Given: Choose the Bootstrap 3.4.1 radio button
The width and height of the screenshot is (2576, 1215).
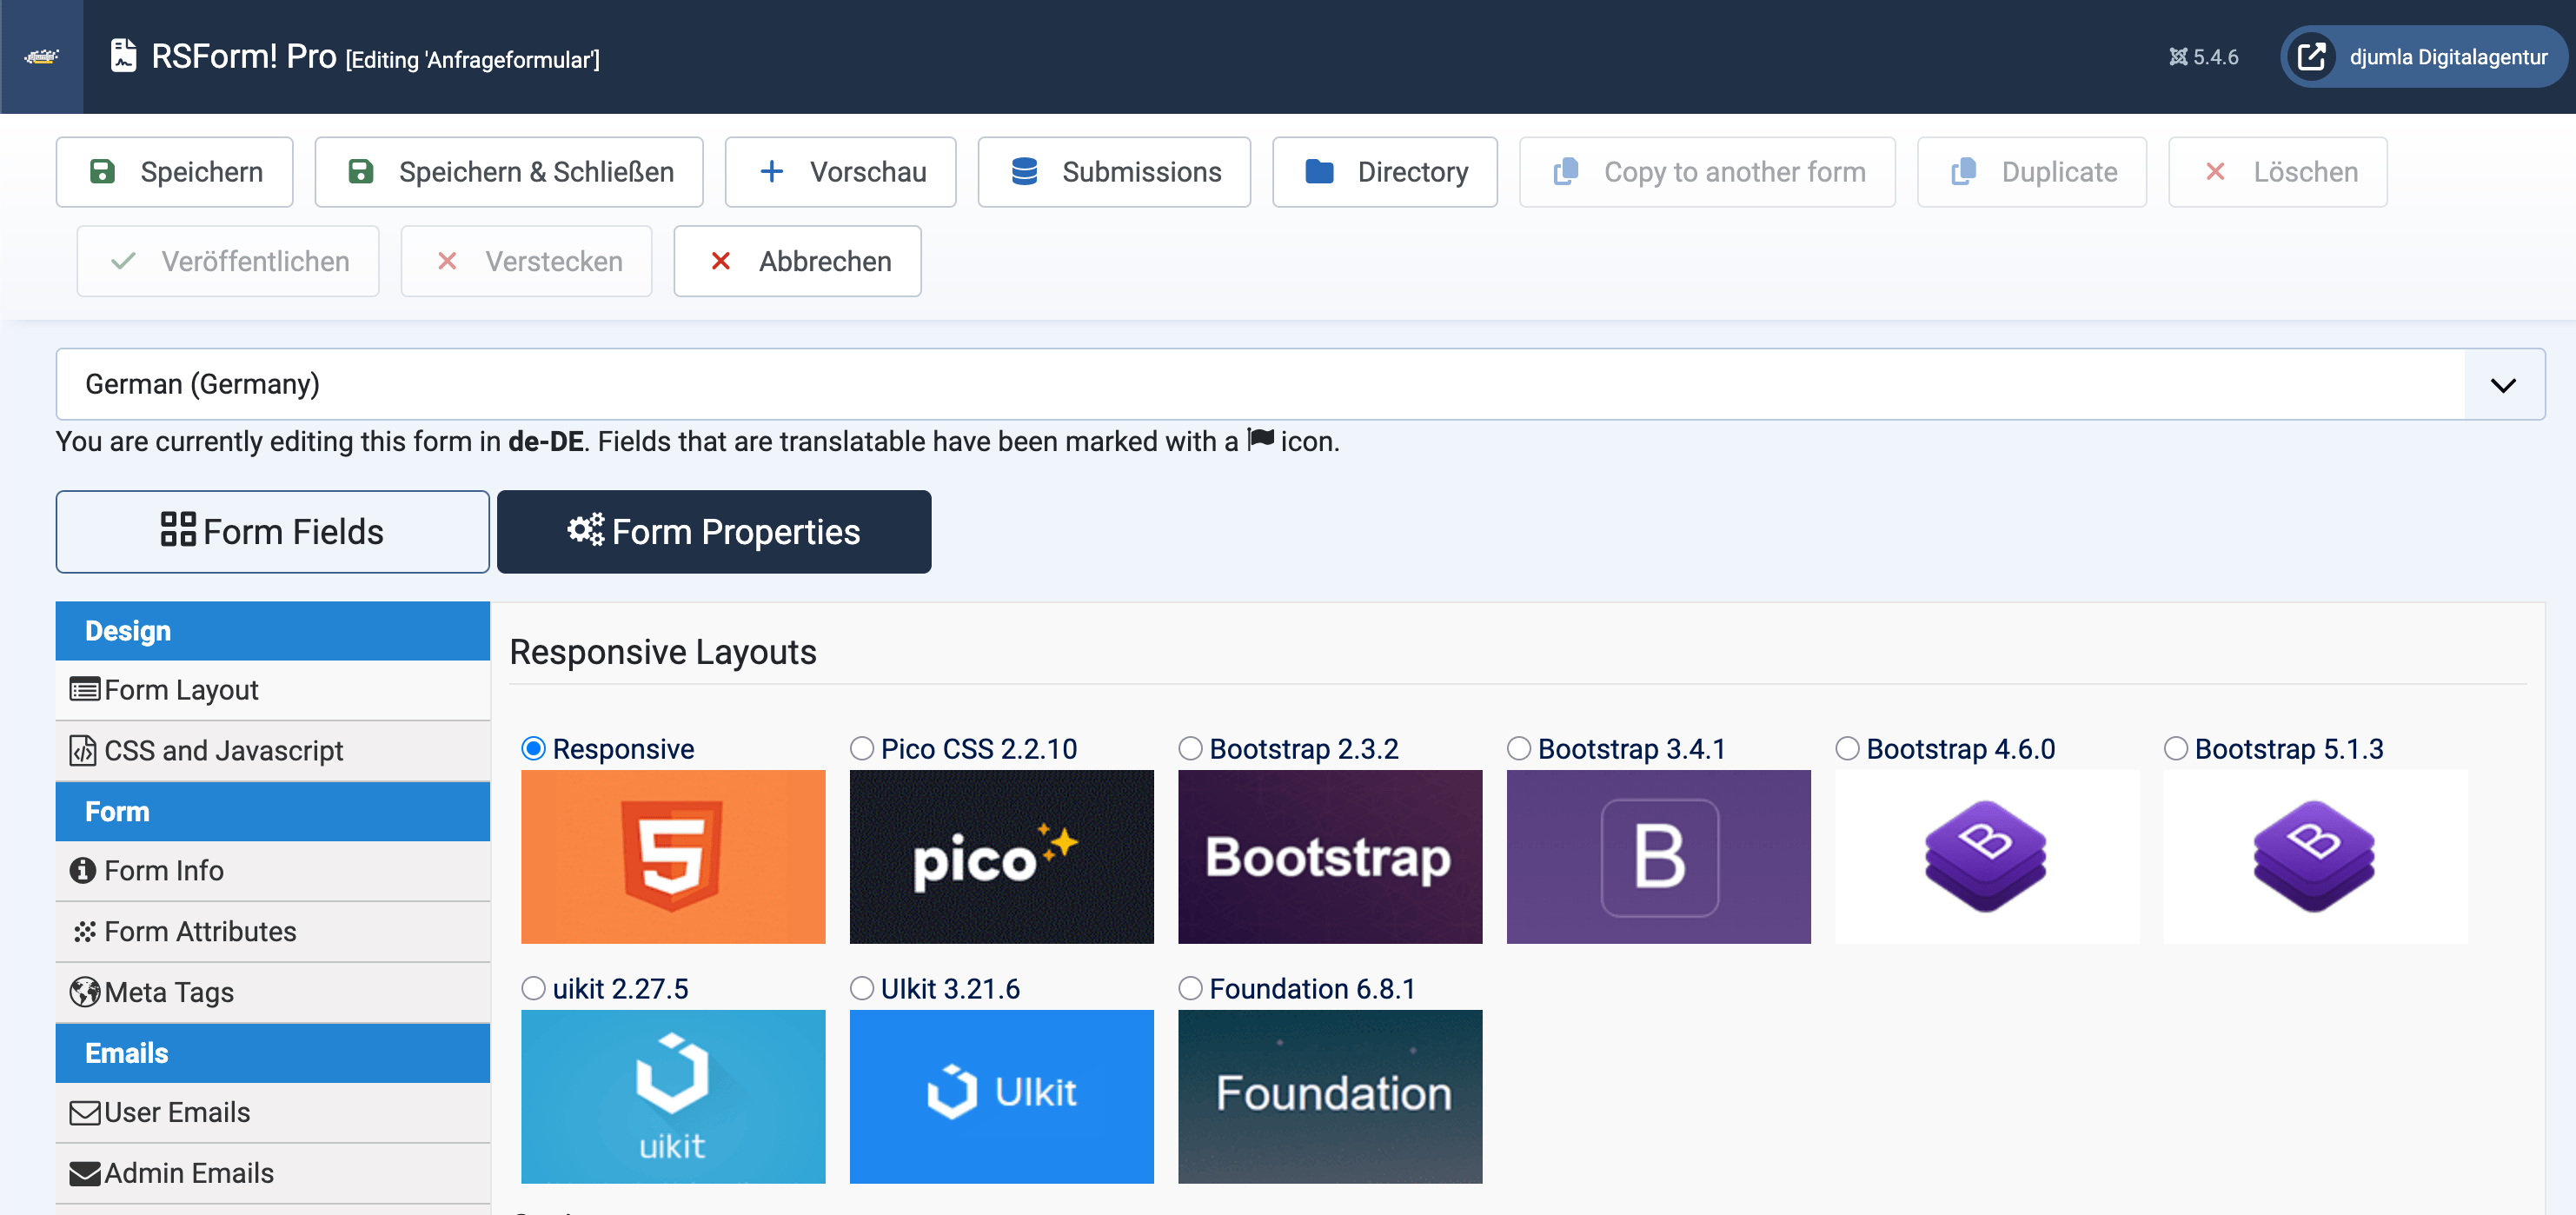Looking at the screenshot, I should click(1519, 748).
